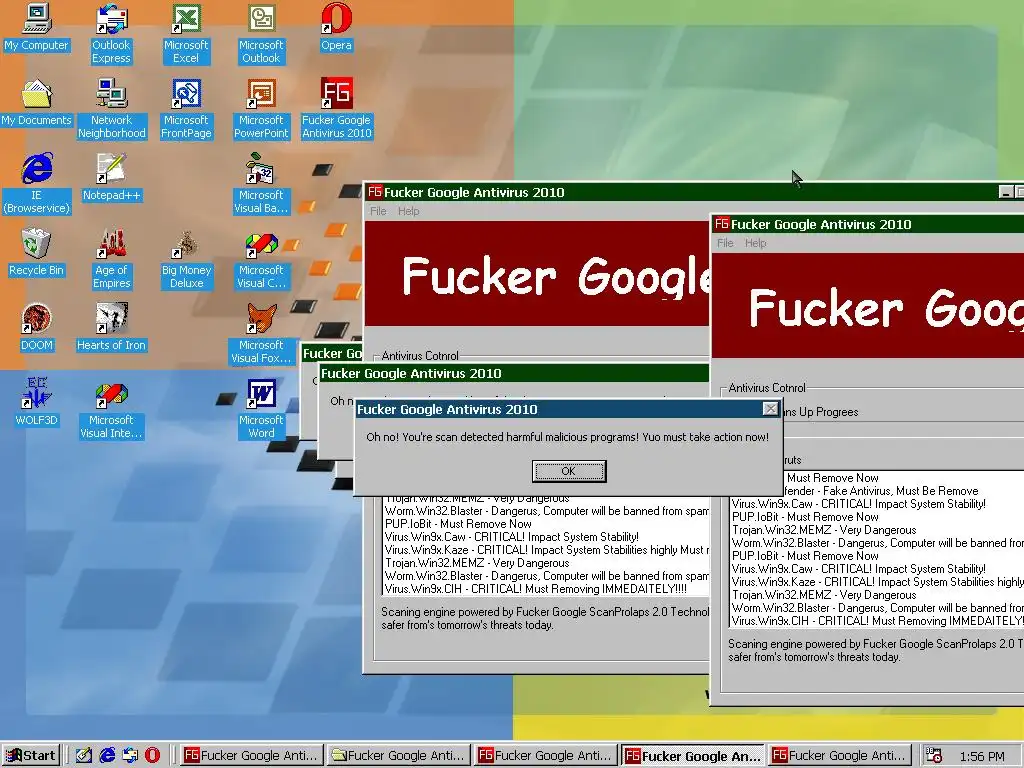Screen dimensions: 1024x768
Task: Select Virus.Win9x.Kaze row in right window list
Action: pos(877,582)
